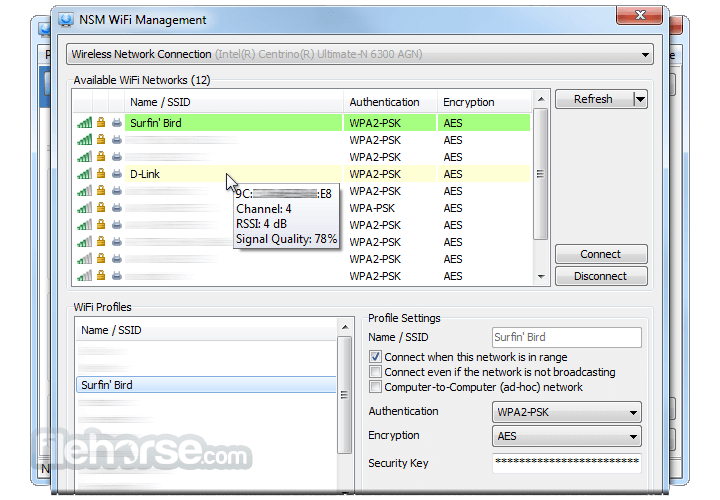Click signal strength icon in D-Link row
The image size is (720, 500).
click(84, 174)
